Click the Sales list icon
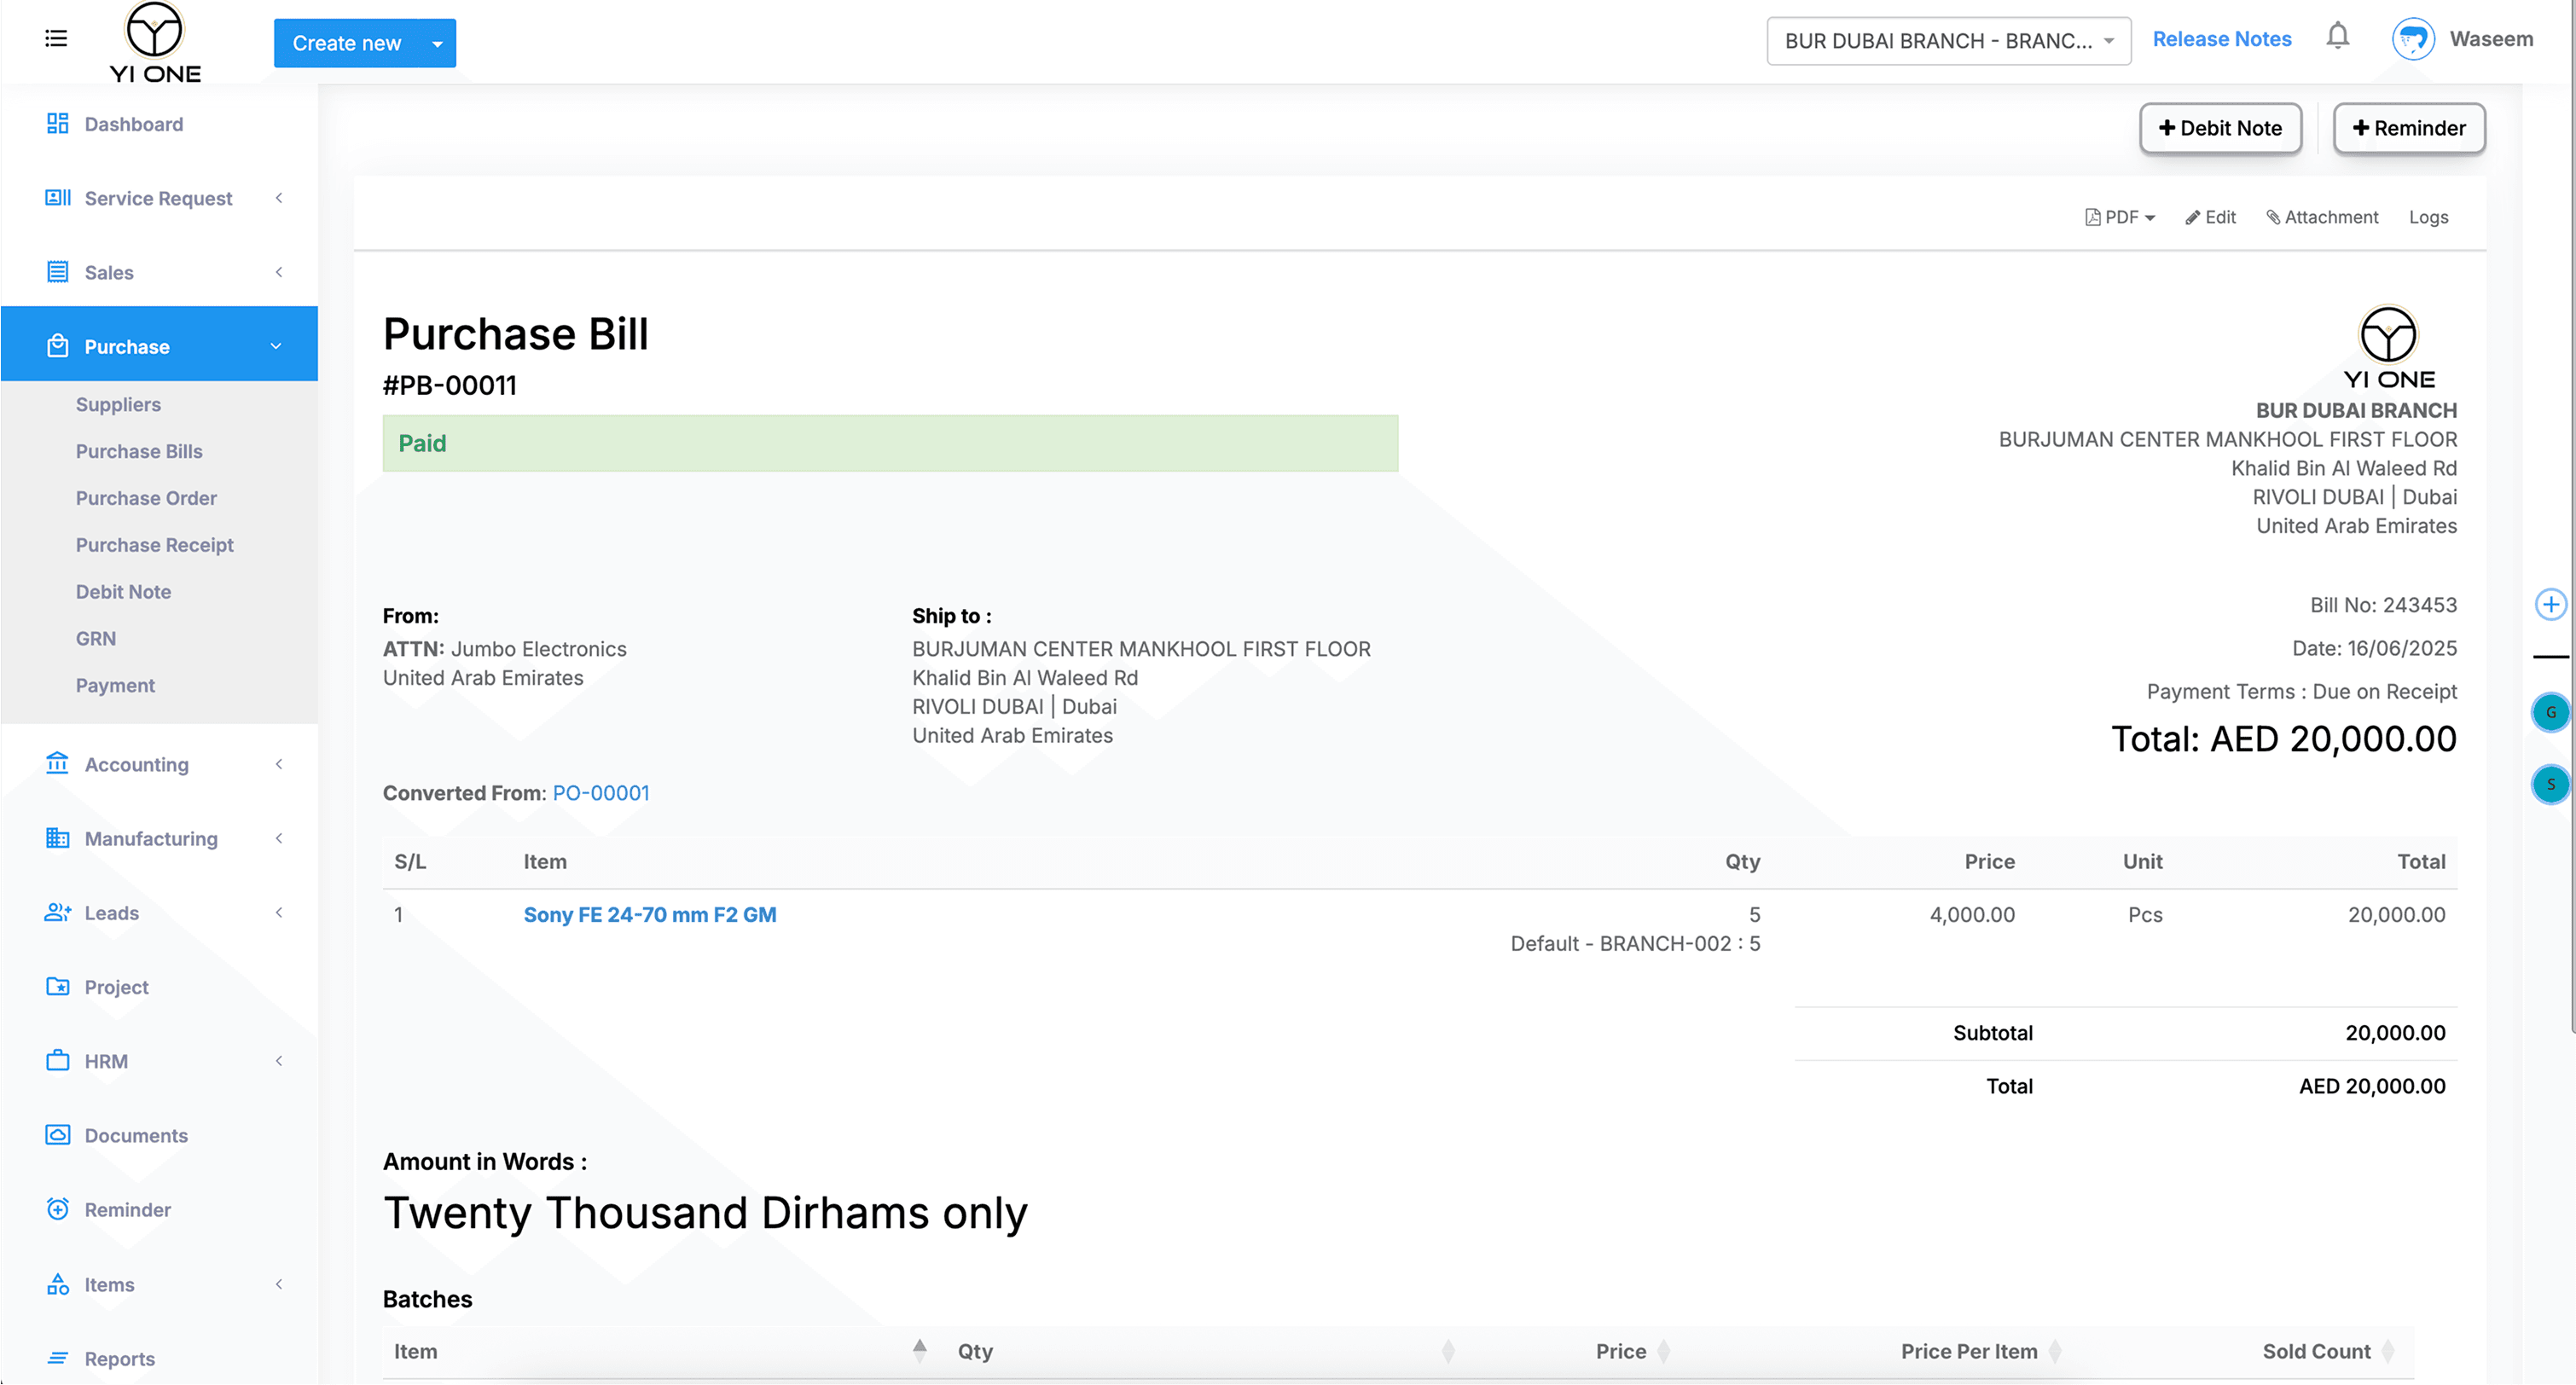Screen dimensions: 2576x1385 pyautogui.click(x=57, y=272)
